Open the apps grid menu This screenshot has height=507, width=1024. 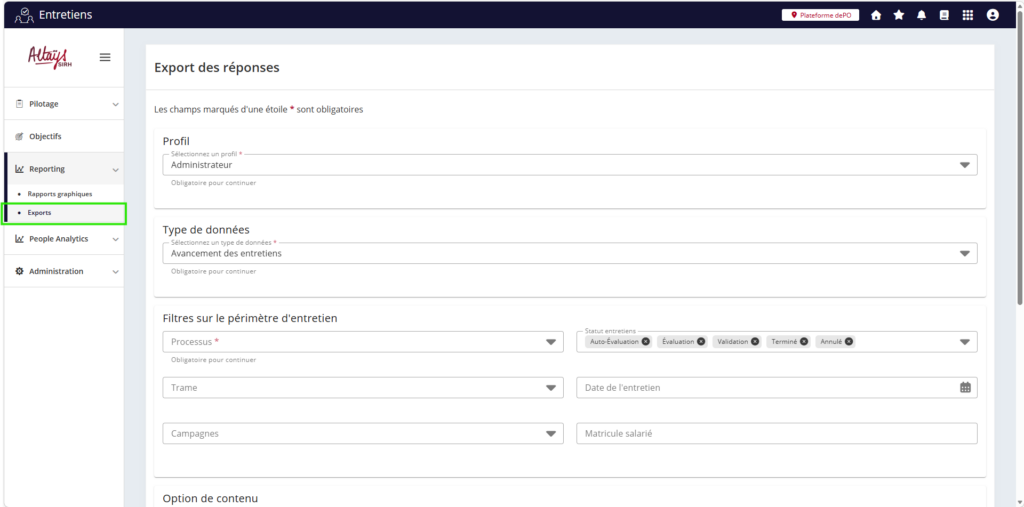967,15
